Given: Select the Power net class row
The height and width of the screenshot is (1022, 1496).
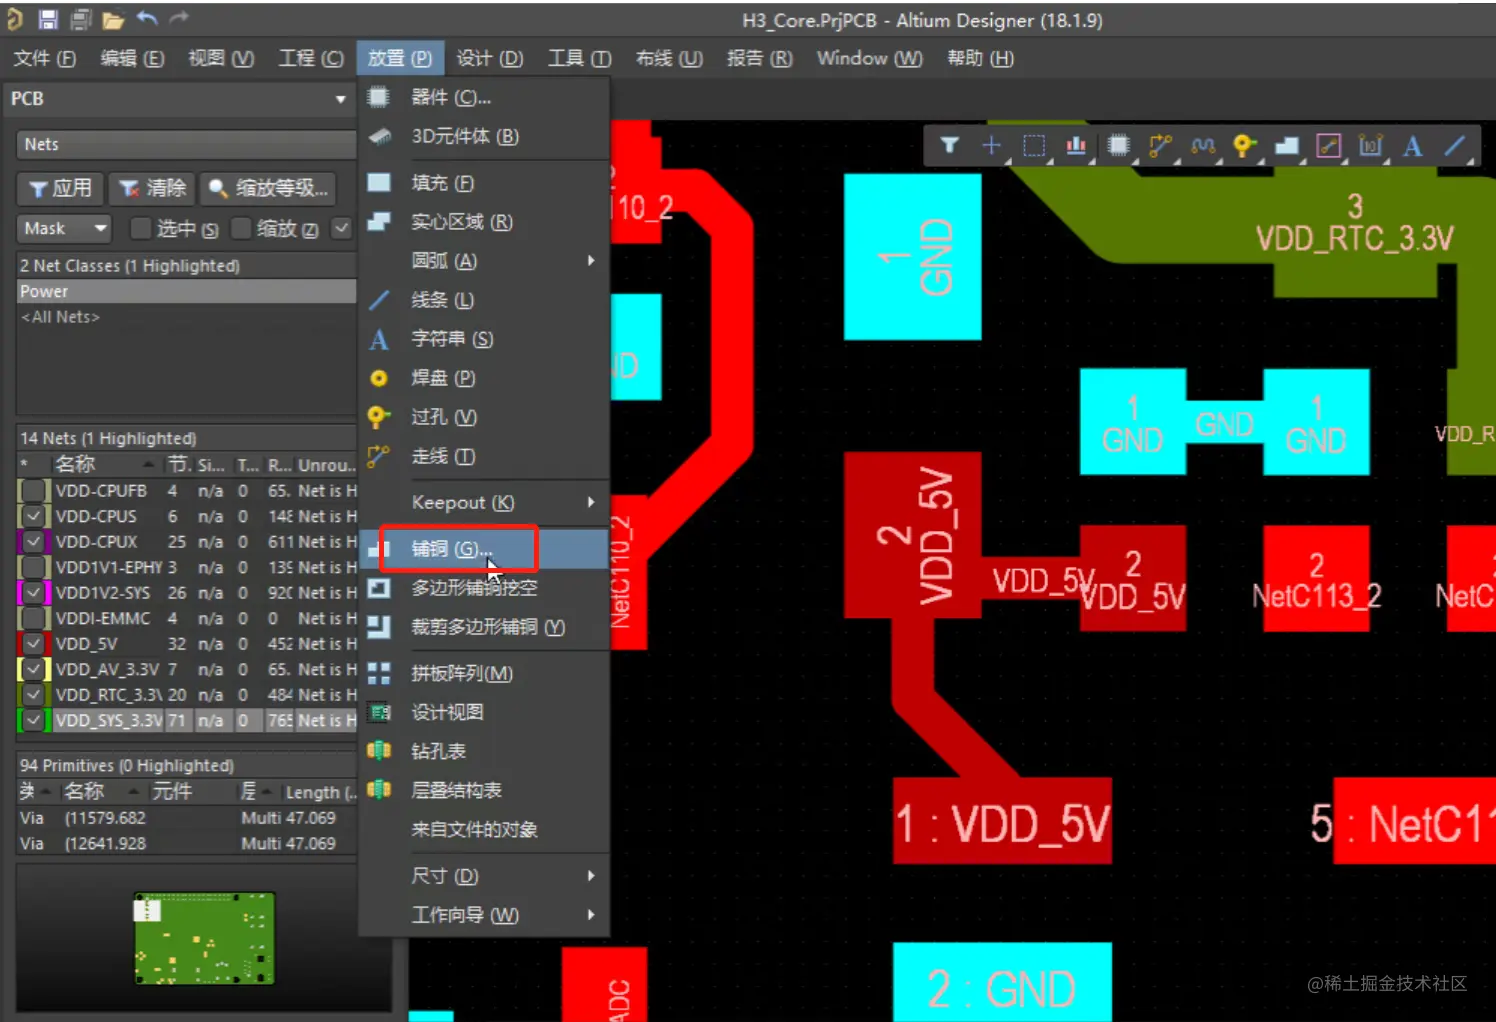Looking at the screenshot, I should [x=186, y=292].
